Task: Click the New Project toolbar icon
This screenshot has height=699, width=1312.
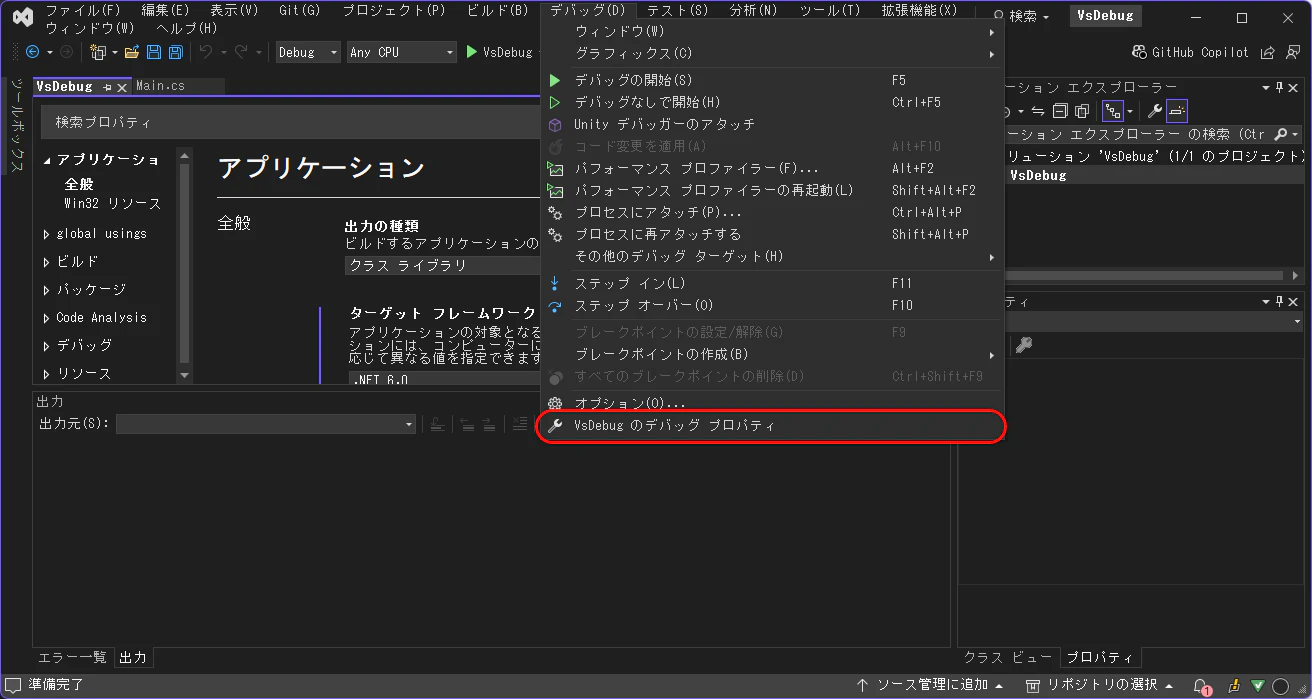Action: pyautogui.click(x=98, y=52)
